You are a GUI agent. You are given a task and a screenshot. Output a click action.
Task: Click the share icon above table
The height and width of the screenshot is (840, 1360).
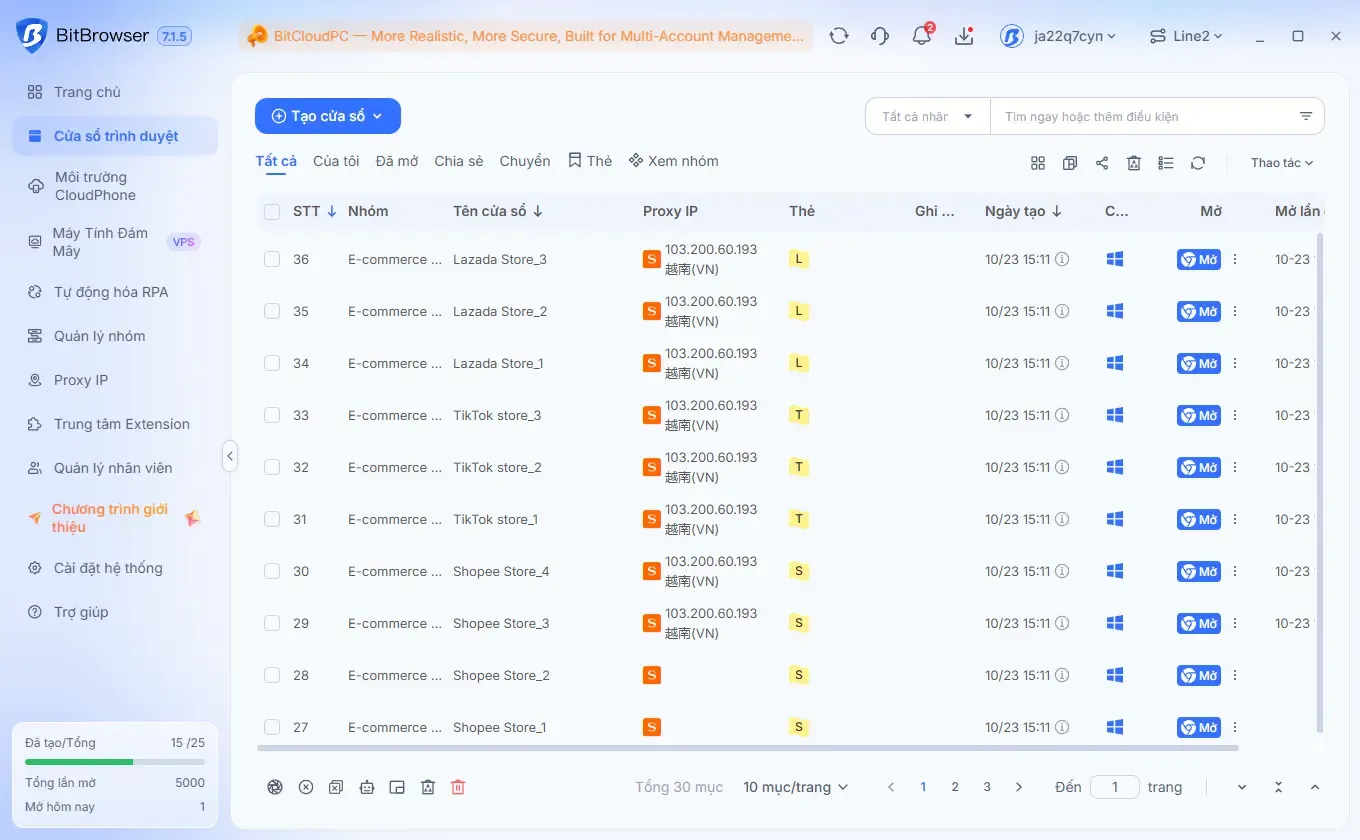[x=1102, y=163]
